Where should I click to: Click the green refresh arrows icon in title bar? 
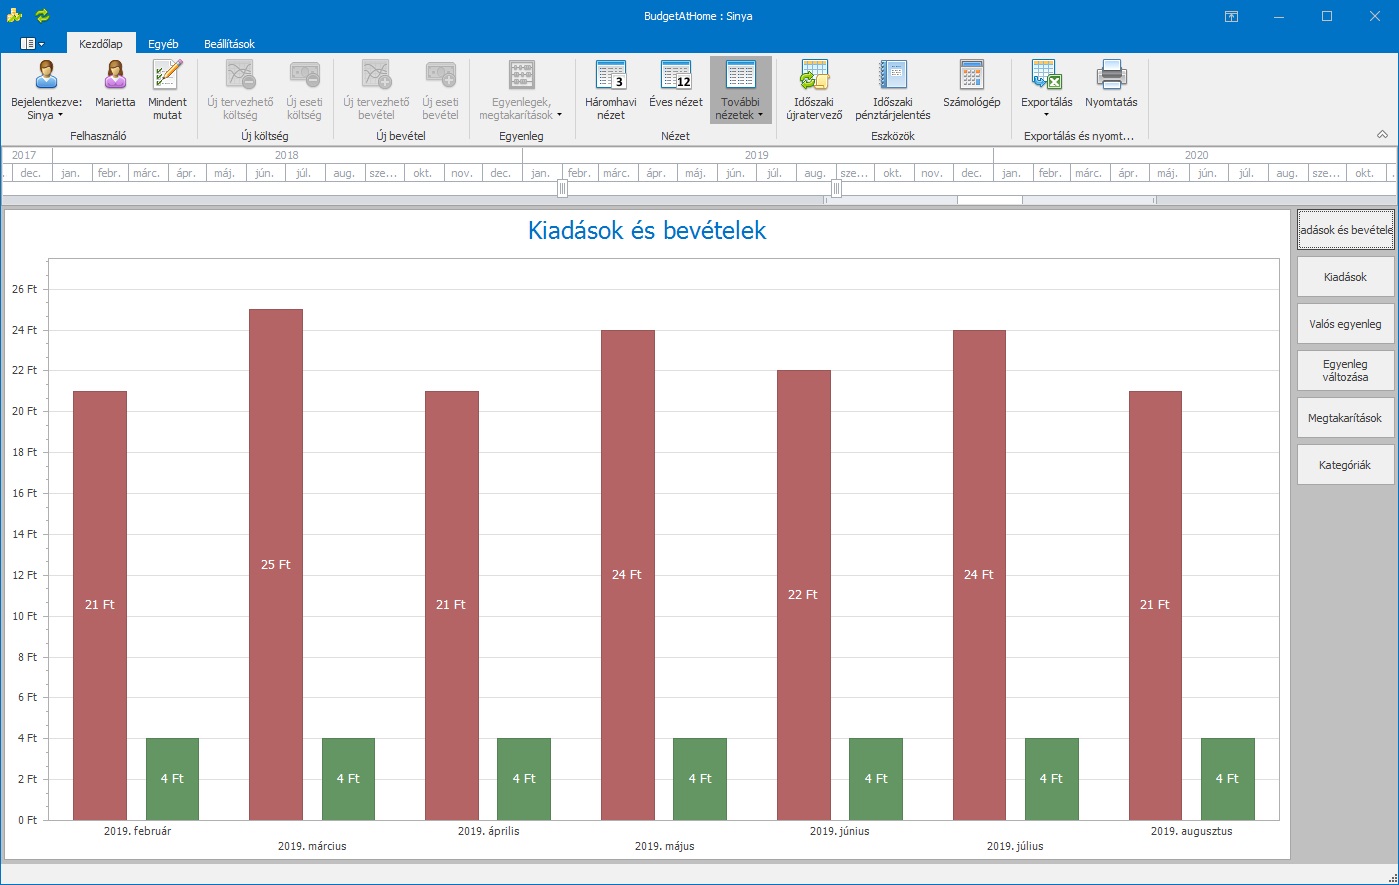42,16
